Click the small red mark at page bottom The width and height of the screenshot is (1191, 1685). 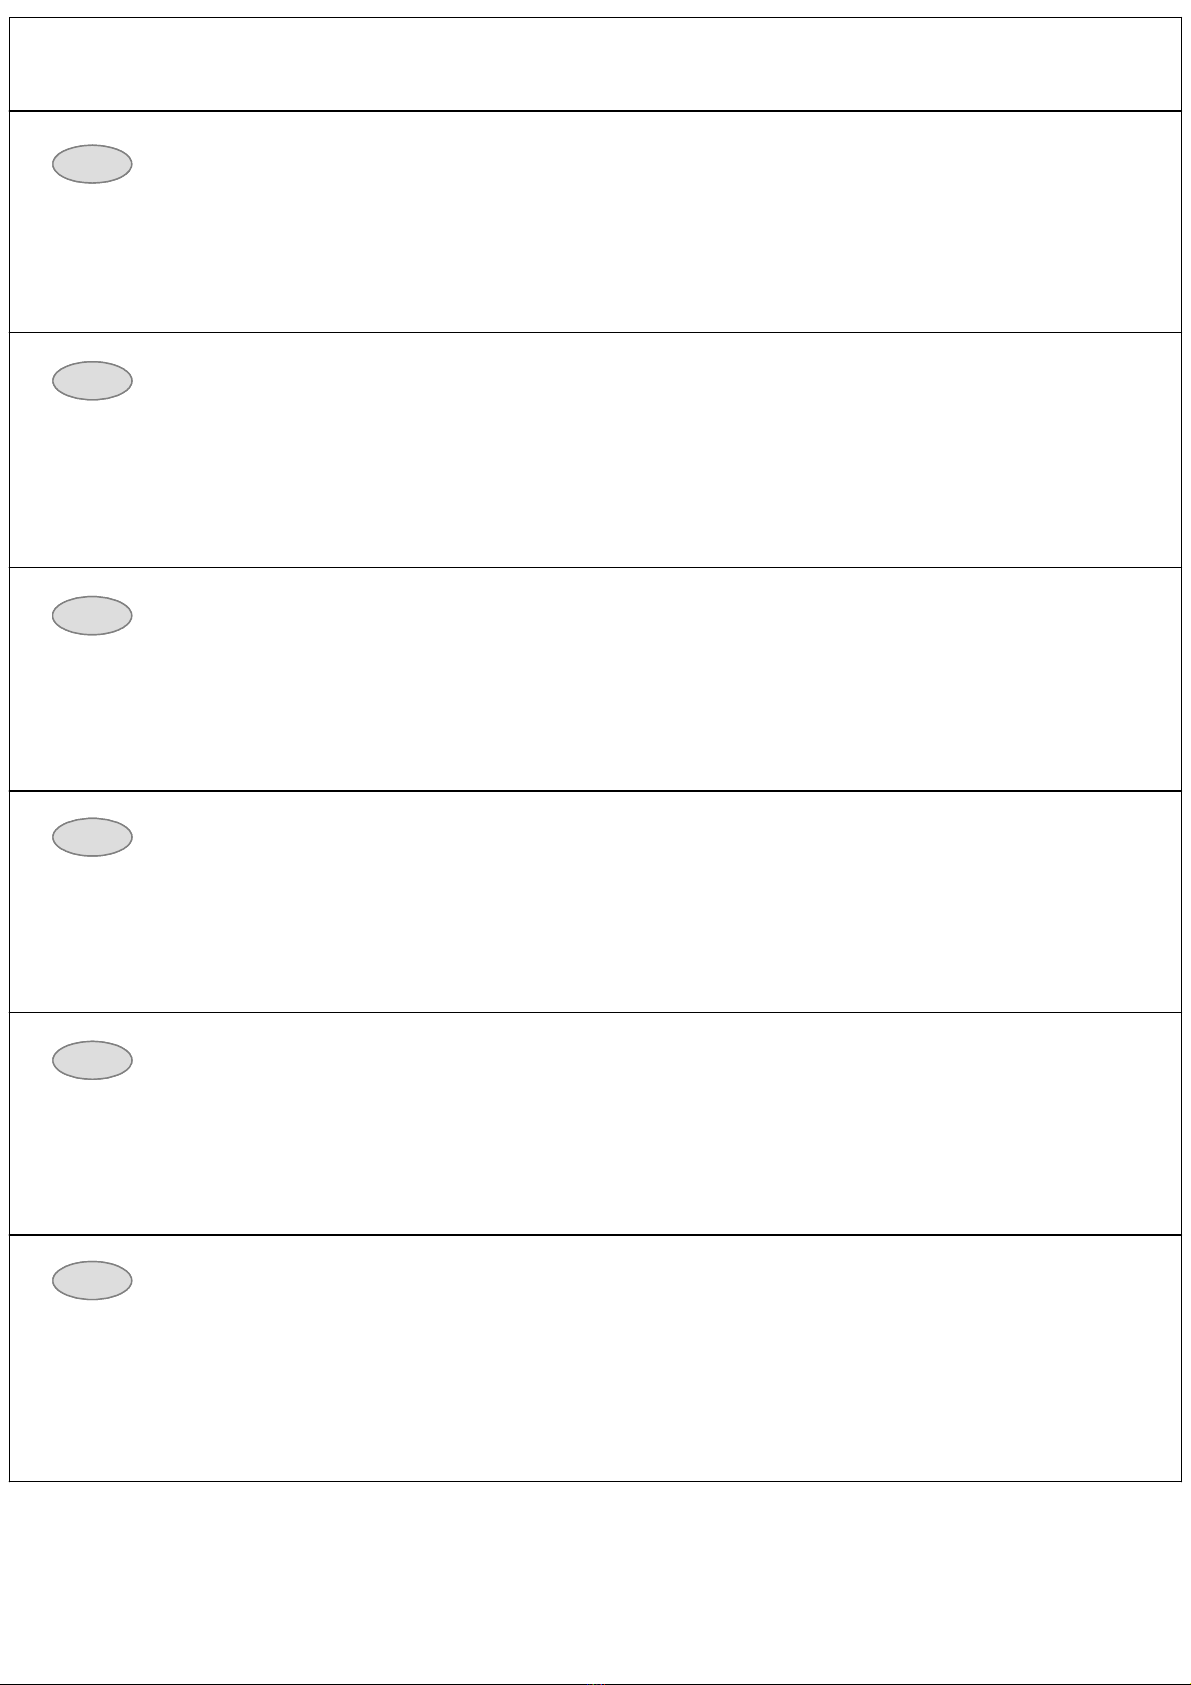(x=599, y=1682)
